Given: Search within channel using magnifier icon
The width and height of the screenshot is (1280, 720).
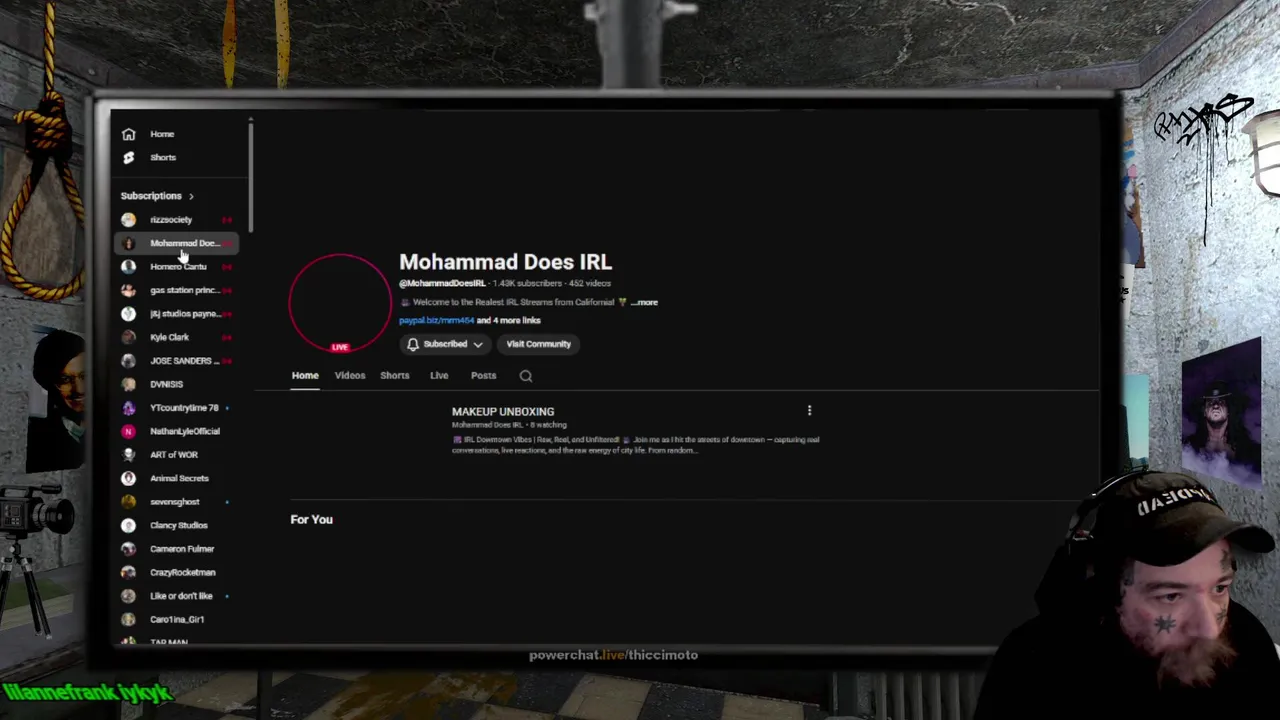Looking at the screenshot, I should point(526,376).
